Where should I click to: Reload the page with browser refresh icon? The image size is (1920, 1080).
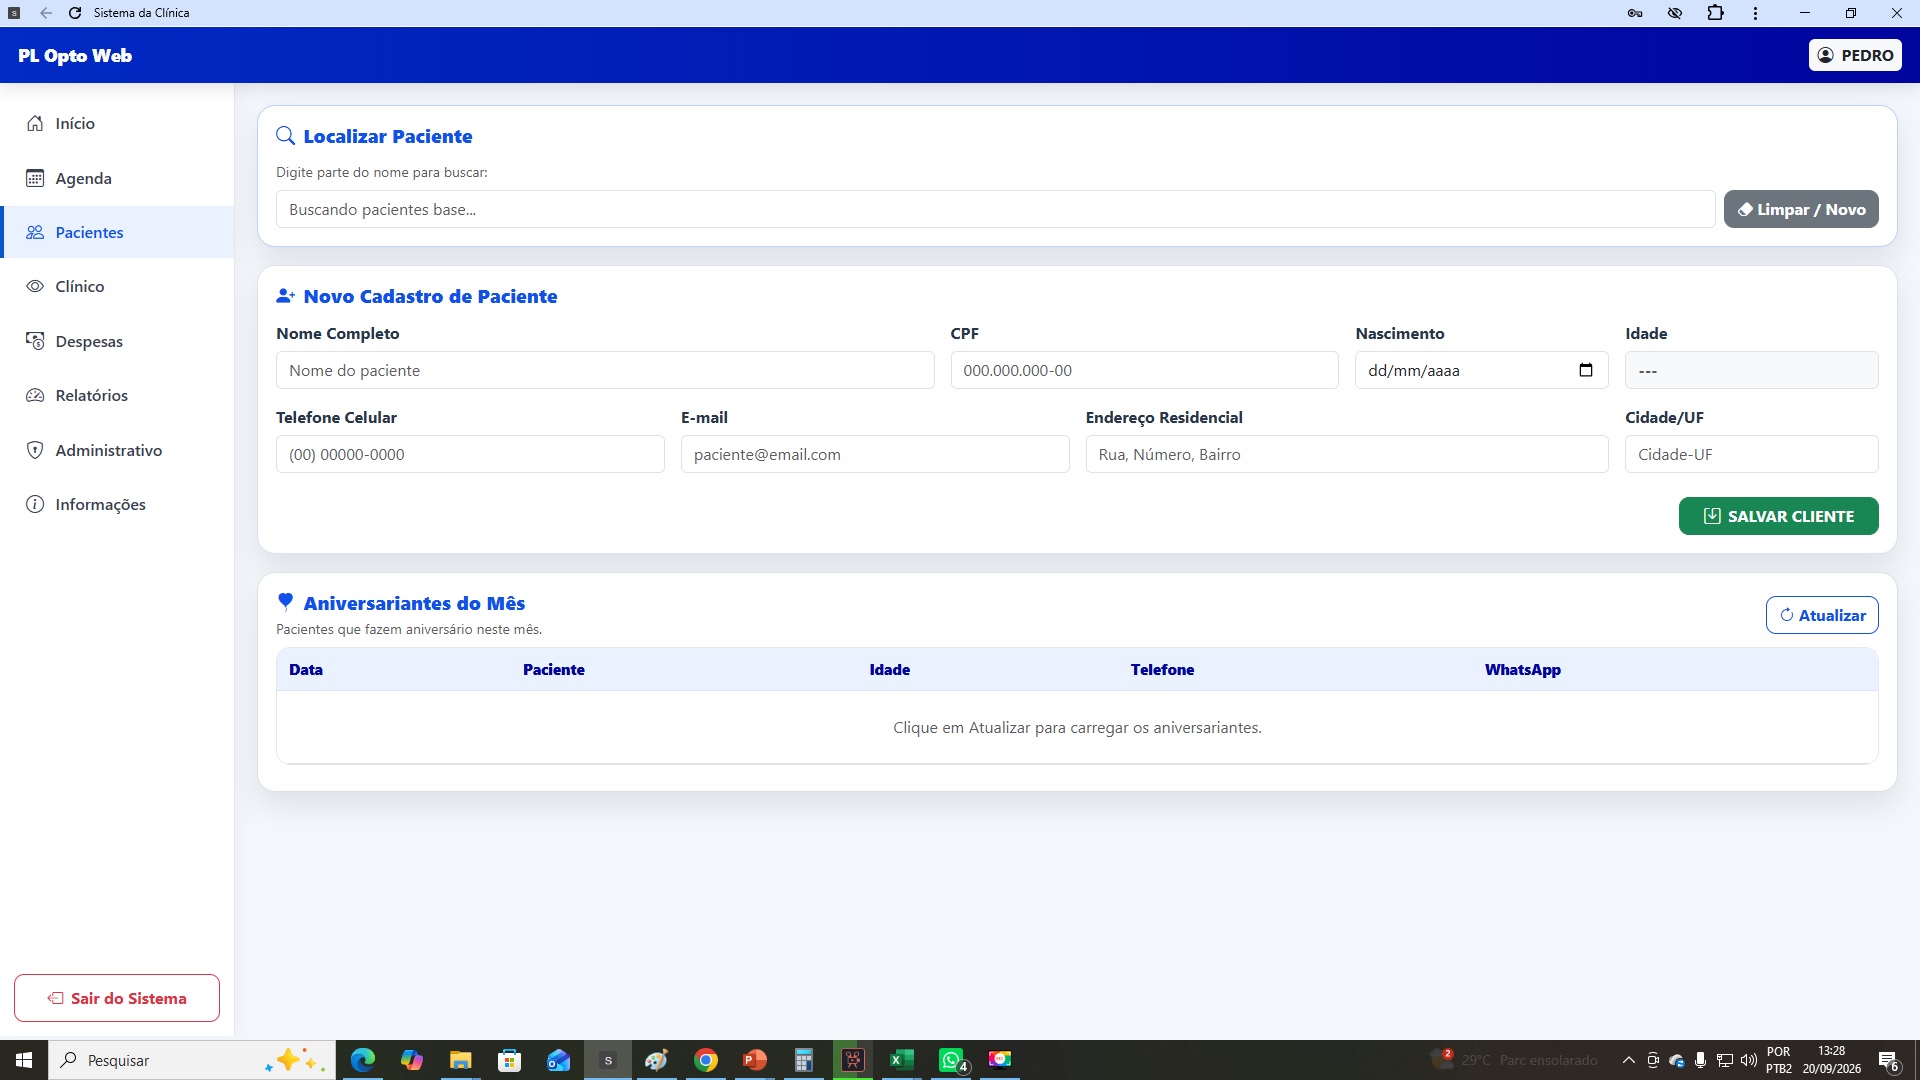(x=75, y=13)
